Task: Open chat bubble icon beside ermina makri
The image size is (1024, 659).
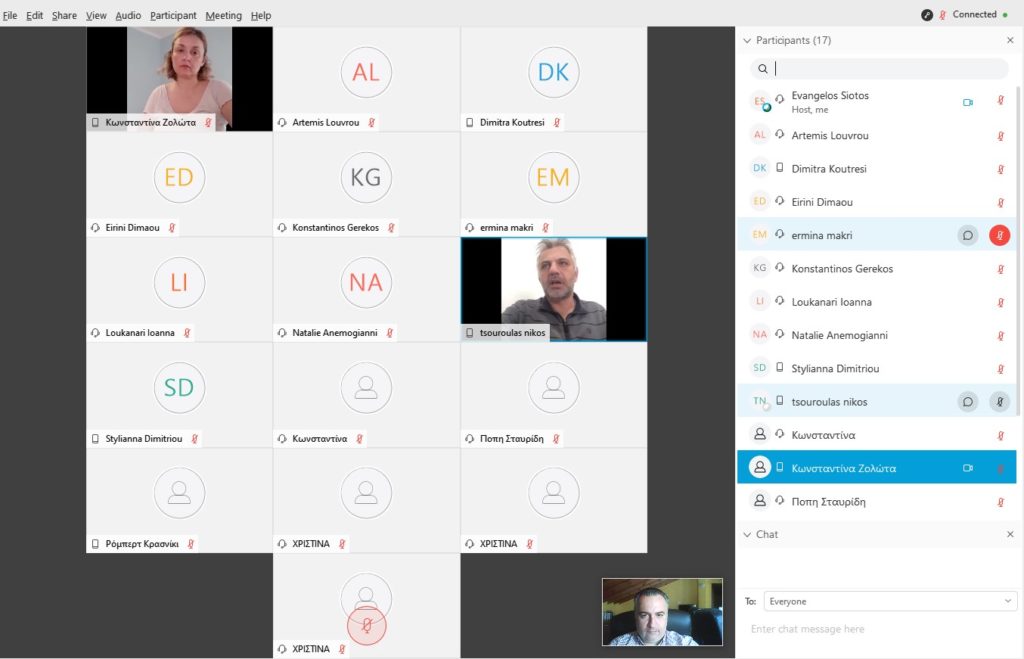Action: coord(968,235)
